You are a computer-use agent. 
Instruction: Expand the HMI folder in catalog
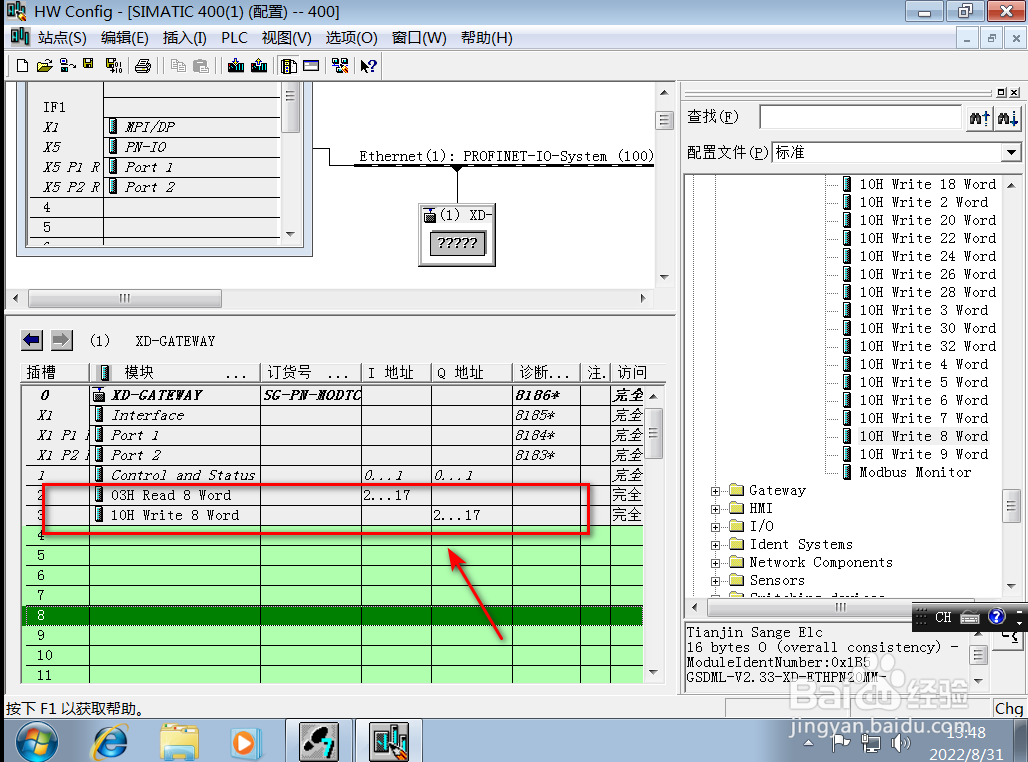pos(715,509)
